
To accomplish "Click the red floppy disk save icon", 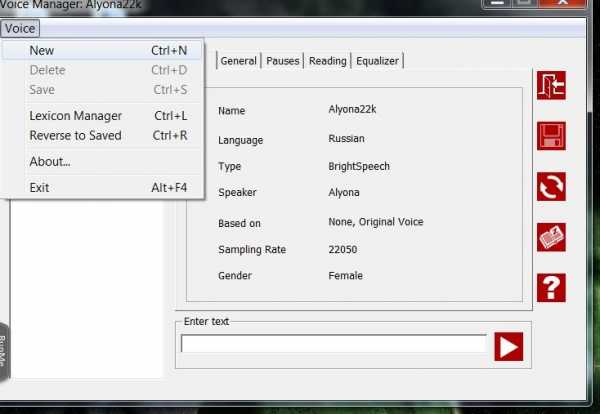I will click(552, 136).
